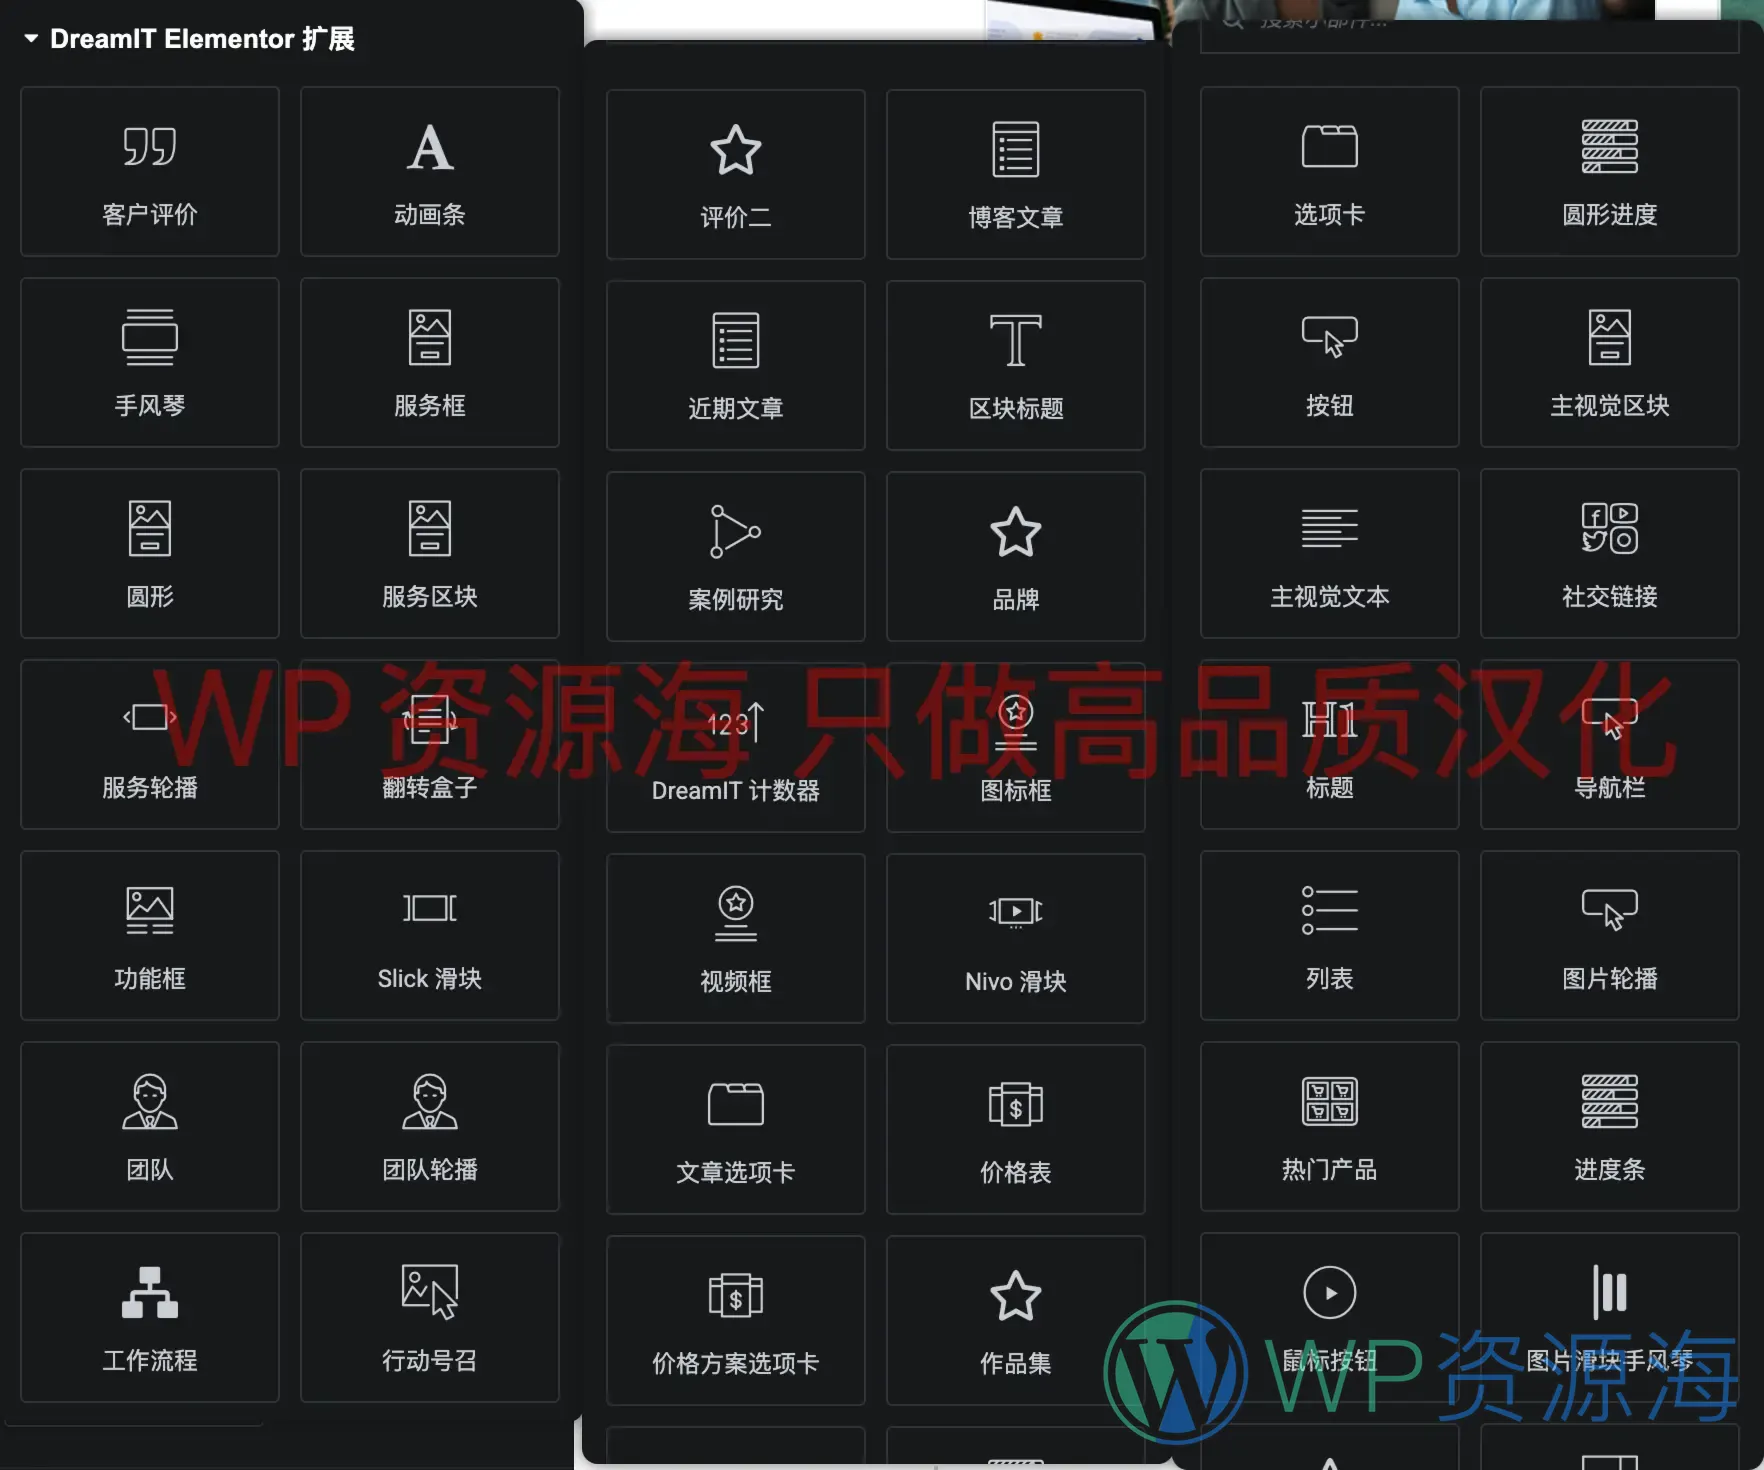Select the 作品集 portfolio widget
The width and height of the screenshot is (1764, 1470).
1014,1321
